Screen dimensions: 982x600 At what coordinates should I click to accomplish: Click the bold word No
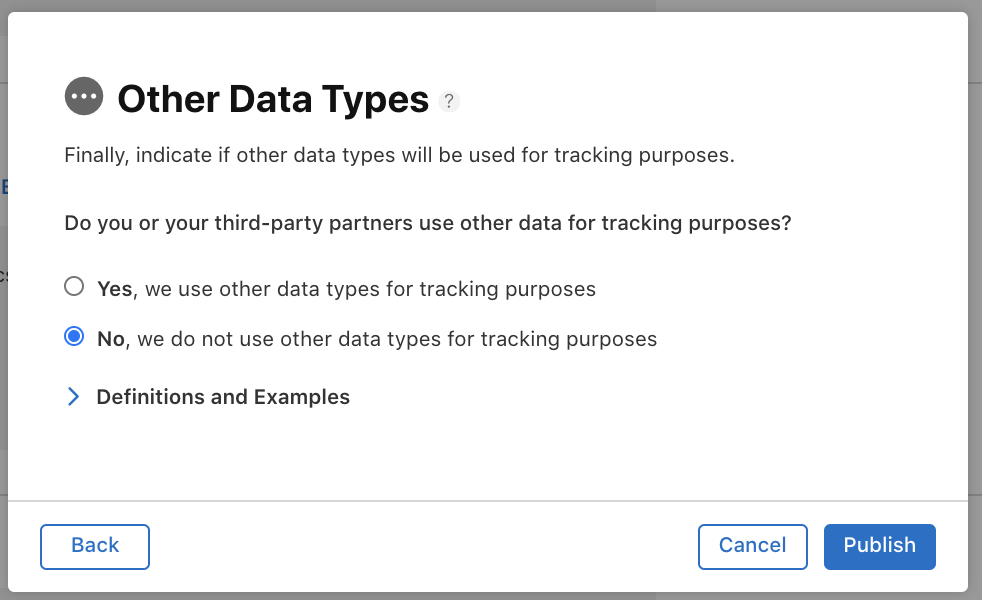click(111, 339)
